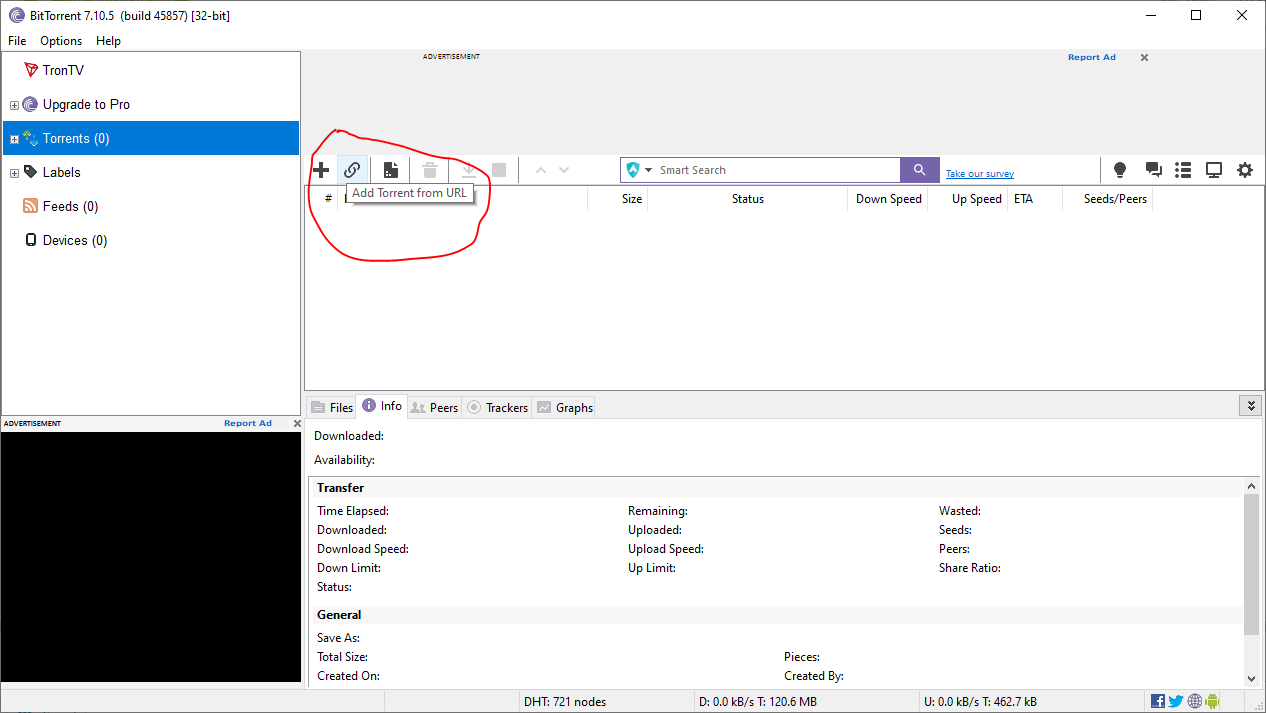
Task: Switch to the Trackers tab
Action: 498,407
